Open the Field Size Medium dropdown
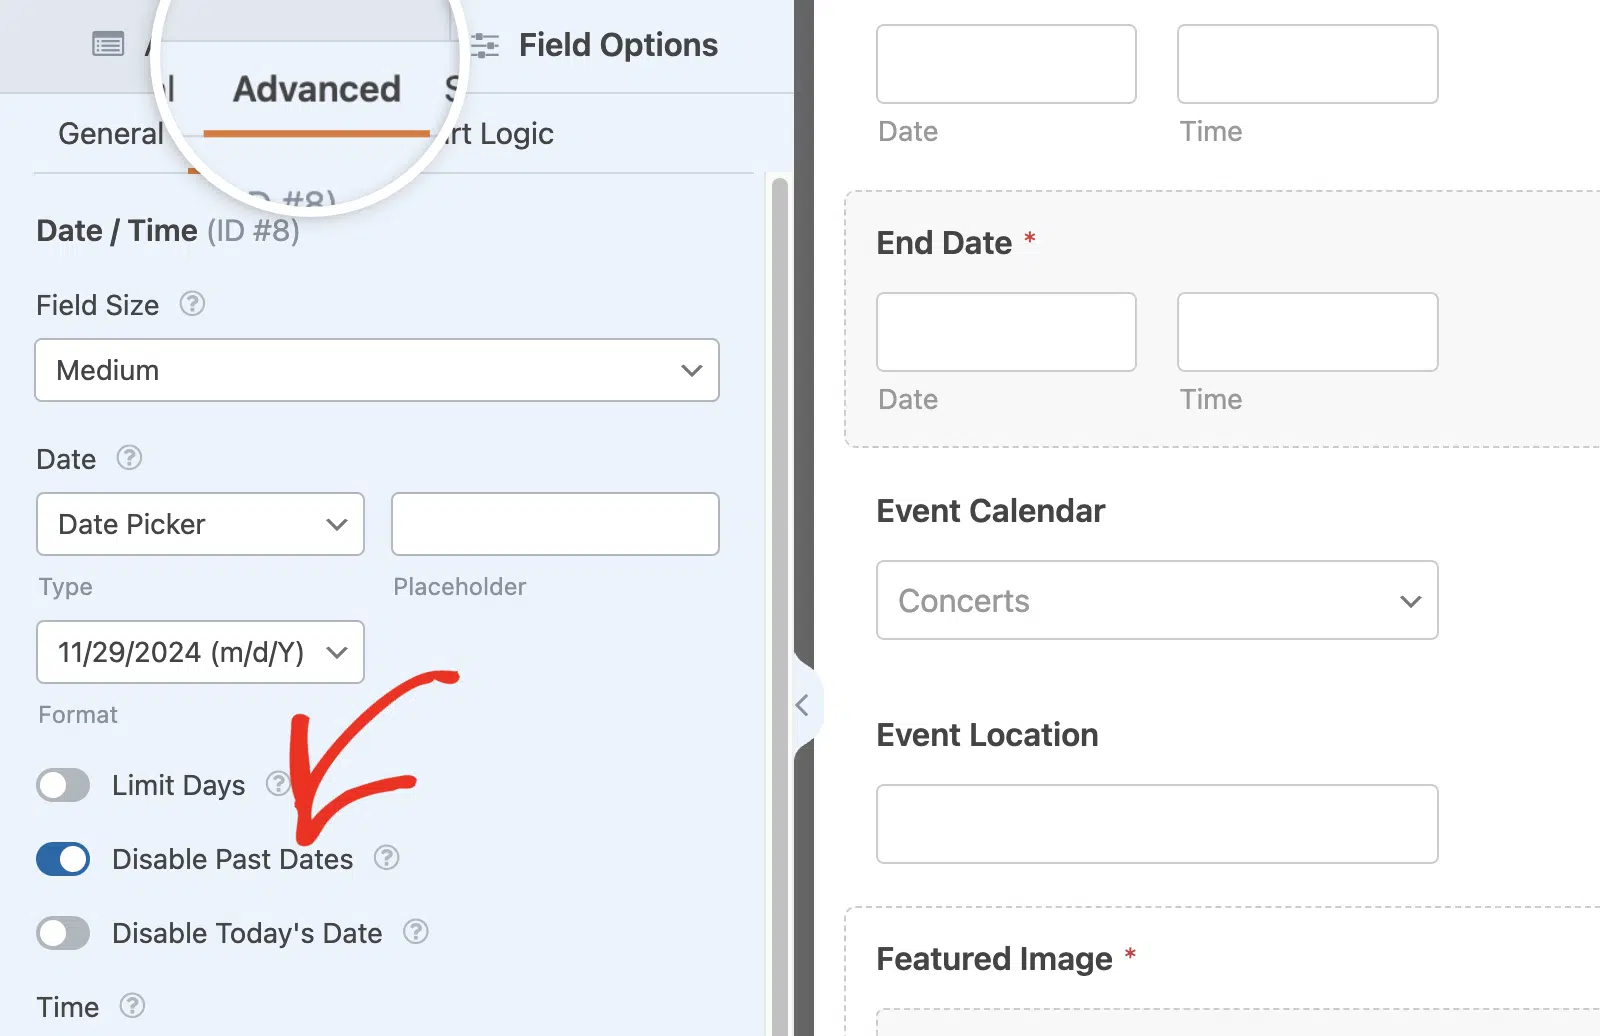This screenshot has height=1036, width=1600. click(x=377, y=370)
